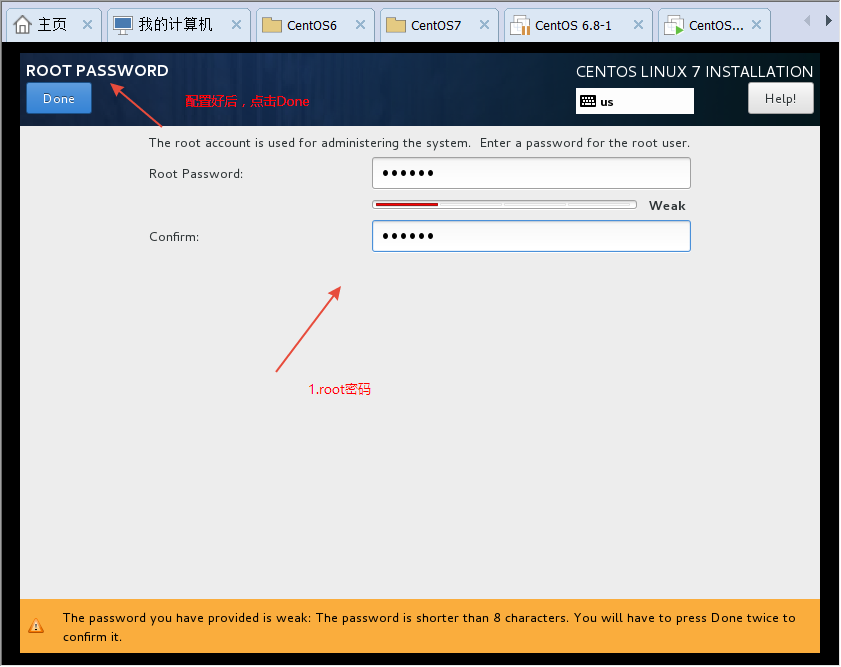Click the CENTOS LINUX 7 INSTALLATION title

click(695, 71)
